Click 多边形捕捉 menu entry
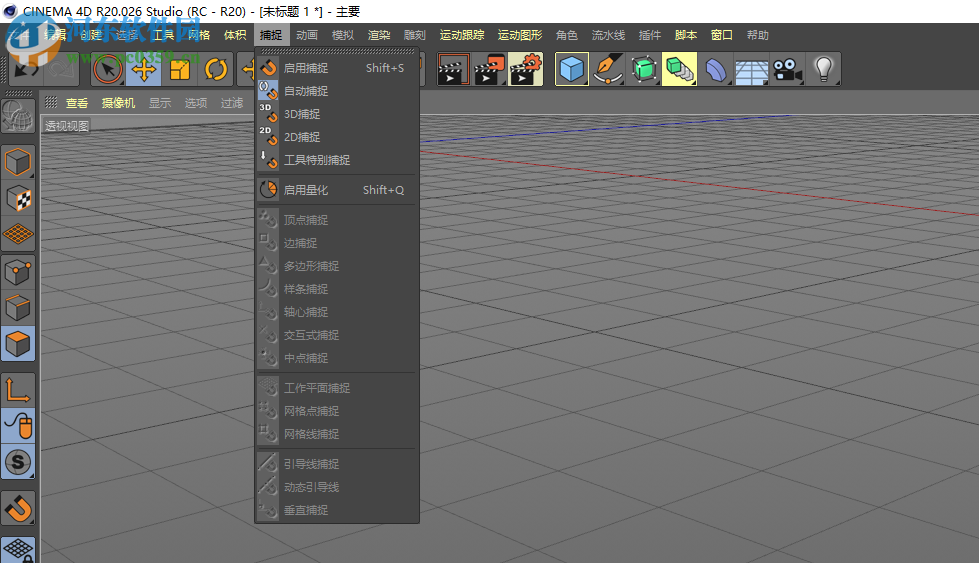979x563 pixels. pos(337,266)
